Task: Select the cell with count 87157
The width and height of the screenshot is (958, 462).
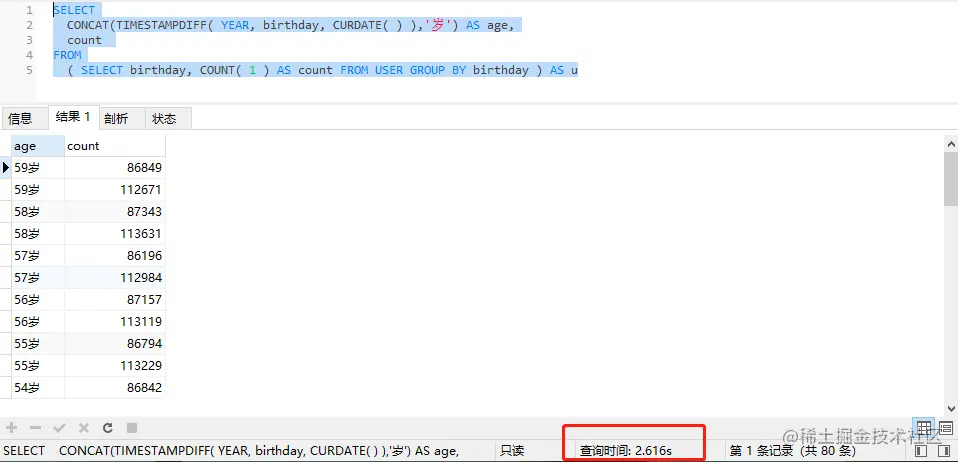Action: pos(115,299)
